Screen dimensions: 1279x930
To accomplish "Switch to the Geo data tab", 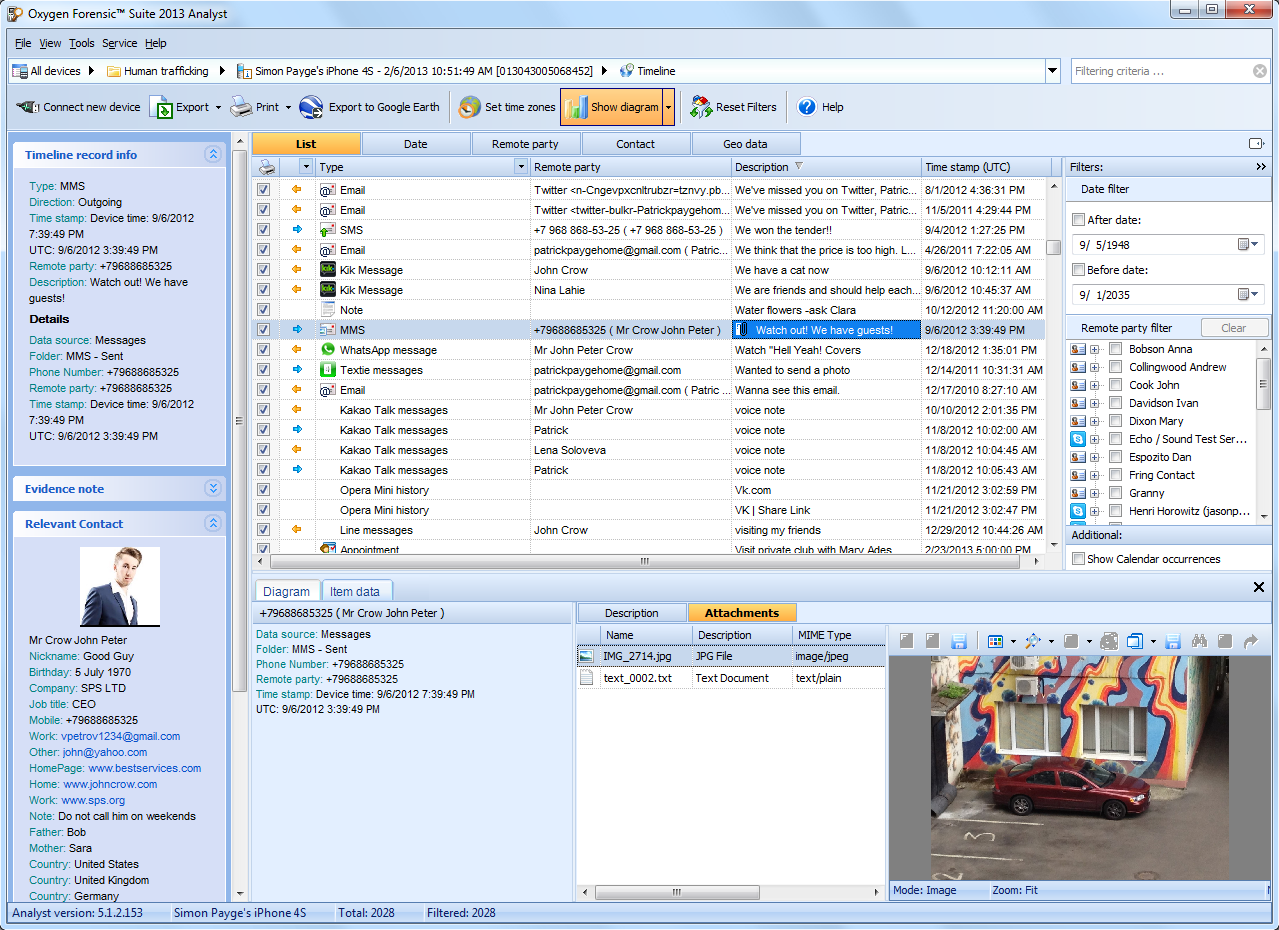I will 745,144.
